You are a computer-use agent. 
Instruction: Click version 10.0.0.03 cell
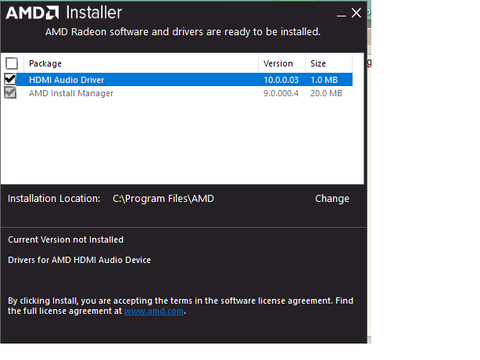coord(281,80)
